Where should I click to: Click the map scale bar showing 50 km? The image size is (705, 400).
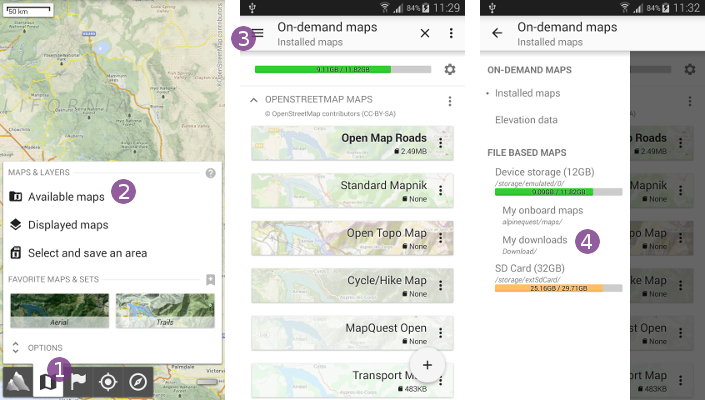(28, 10)
